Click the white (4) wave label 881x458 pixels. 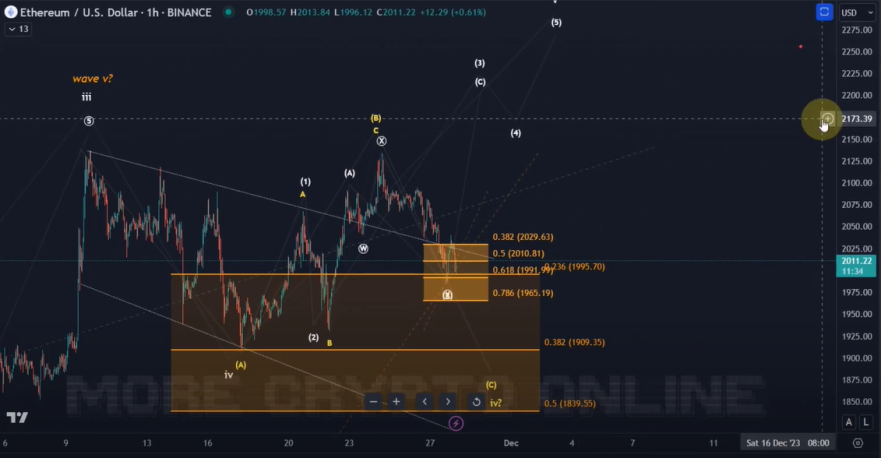coord(516,133)
